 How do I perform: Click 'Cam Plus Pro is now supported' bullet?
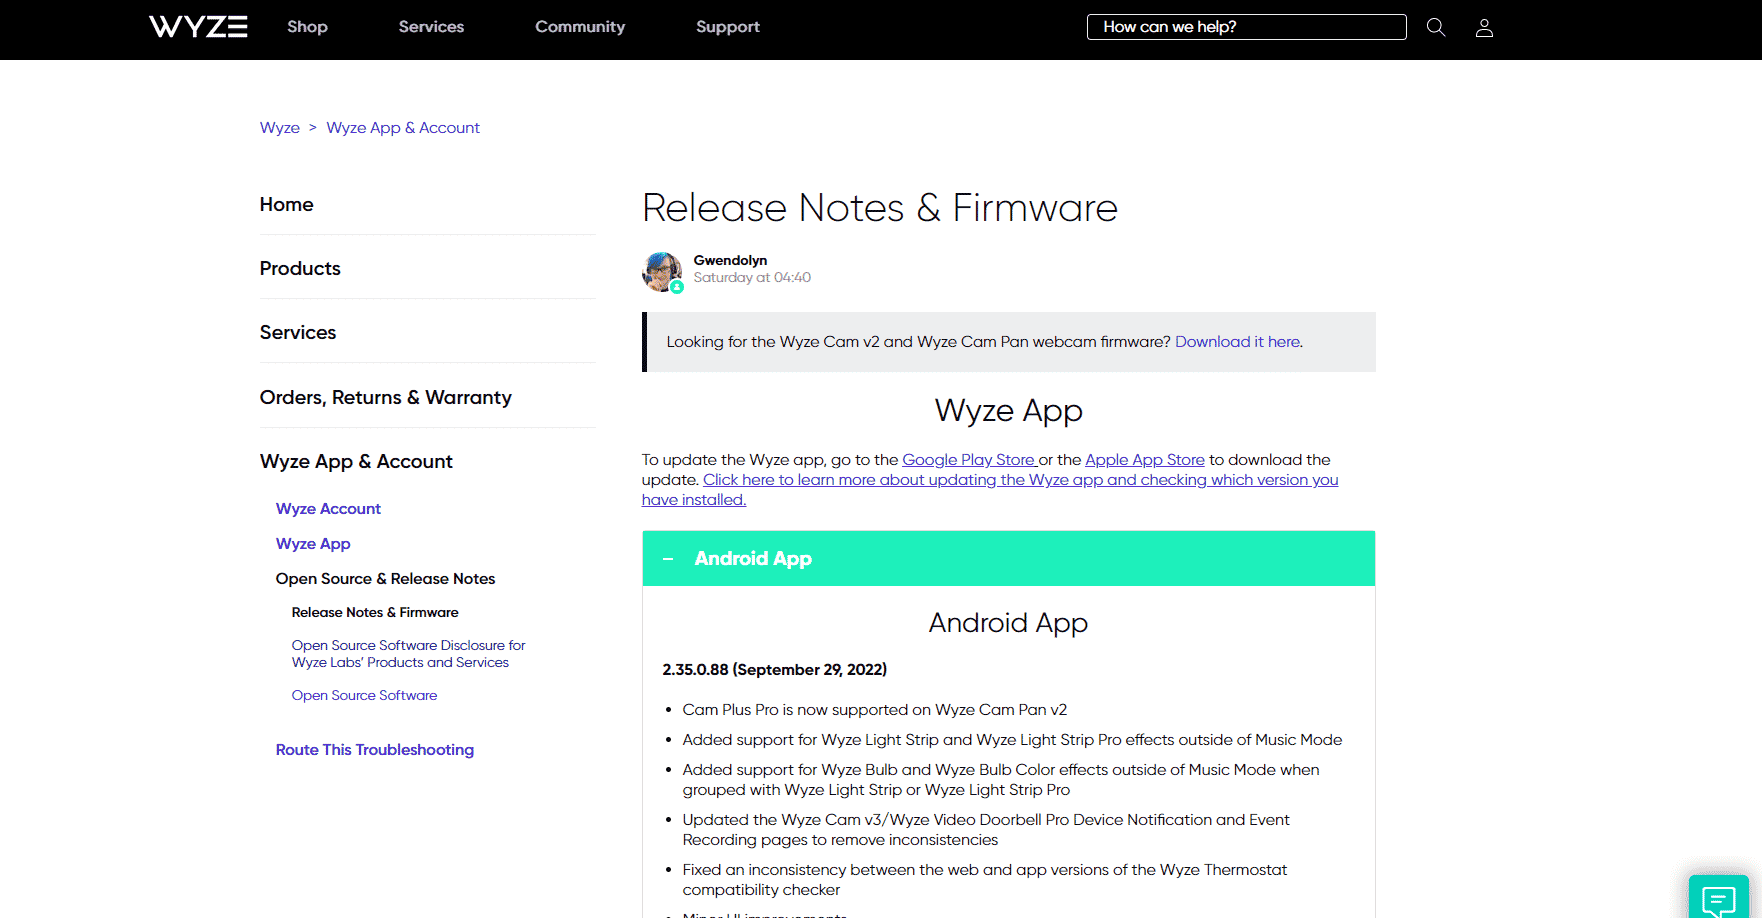coord(874,710)
